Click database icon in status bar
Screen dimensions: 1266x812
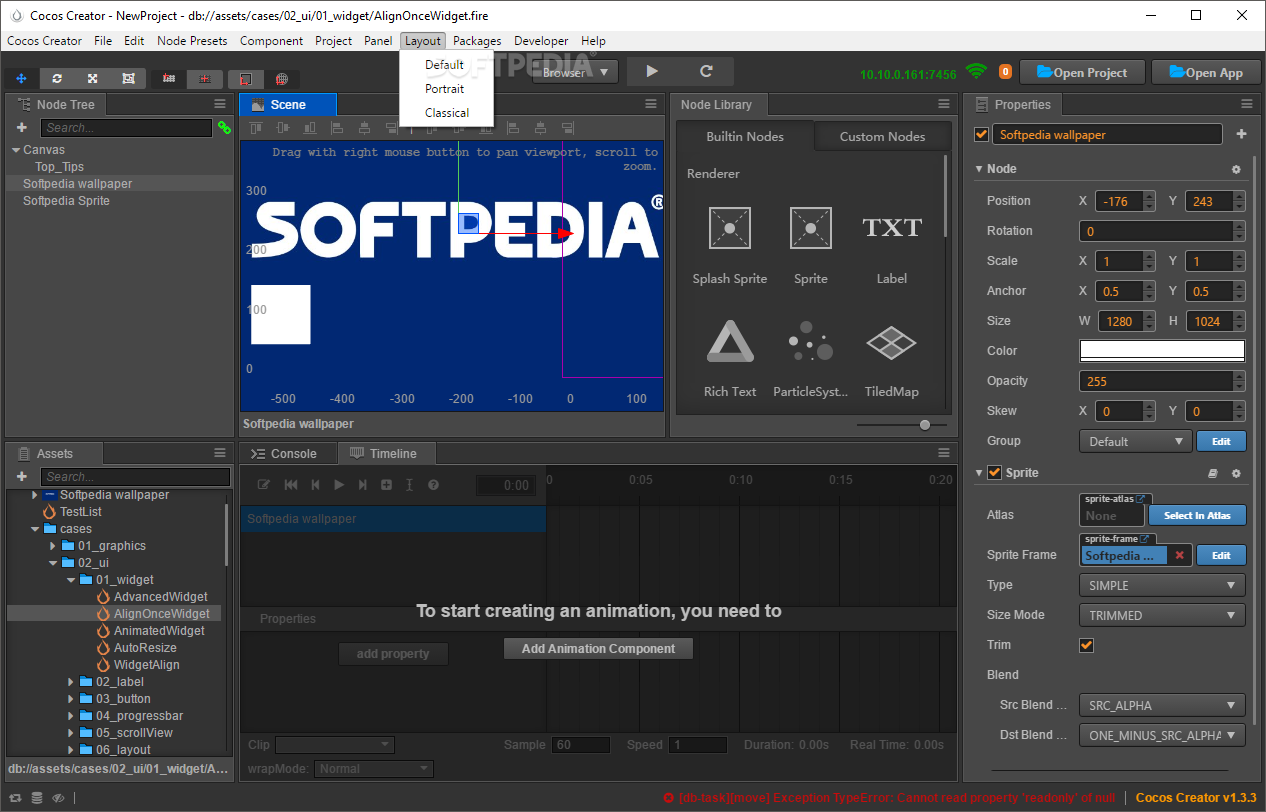point(37,798)
